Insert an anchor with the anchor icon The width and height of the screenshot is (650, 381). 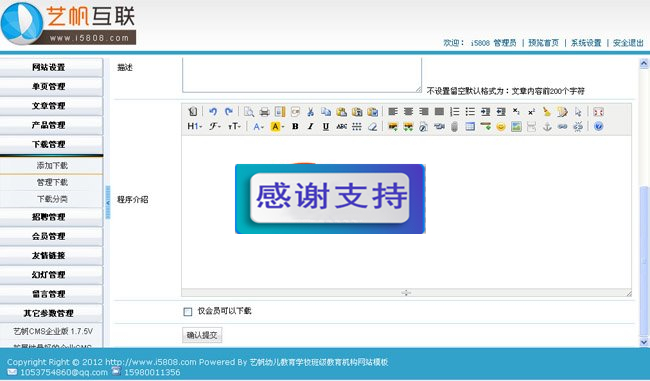[x=547, y=126]
